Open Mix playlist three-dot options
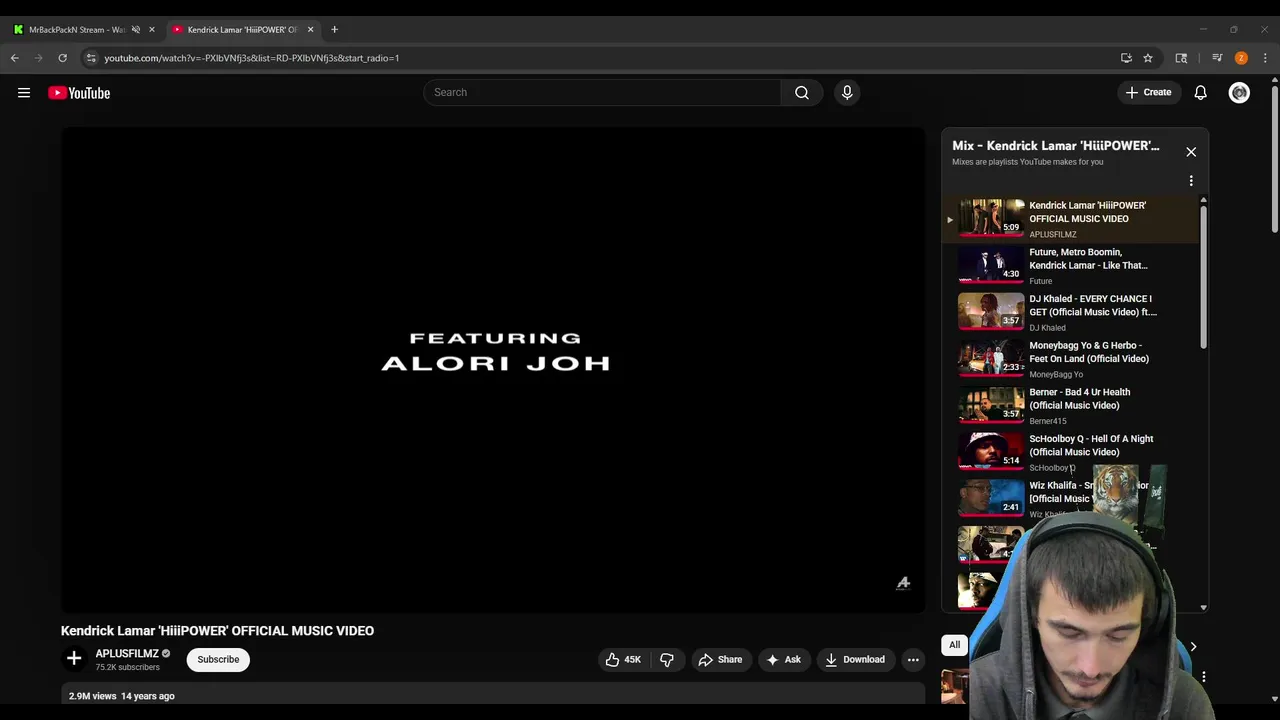 pyautogui.click(x=1191, y=181)
